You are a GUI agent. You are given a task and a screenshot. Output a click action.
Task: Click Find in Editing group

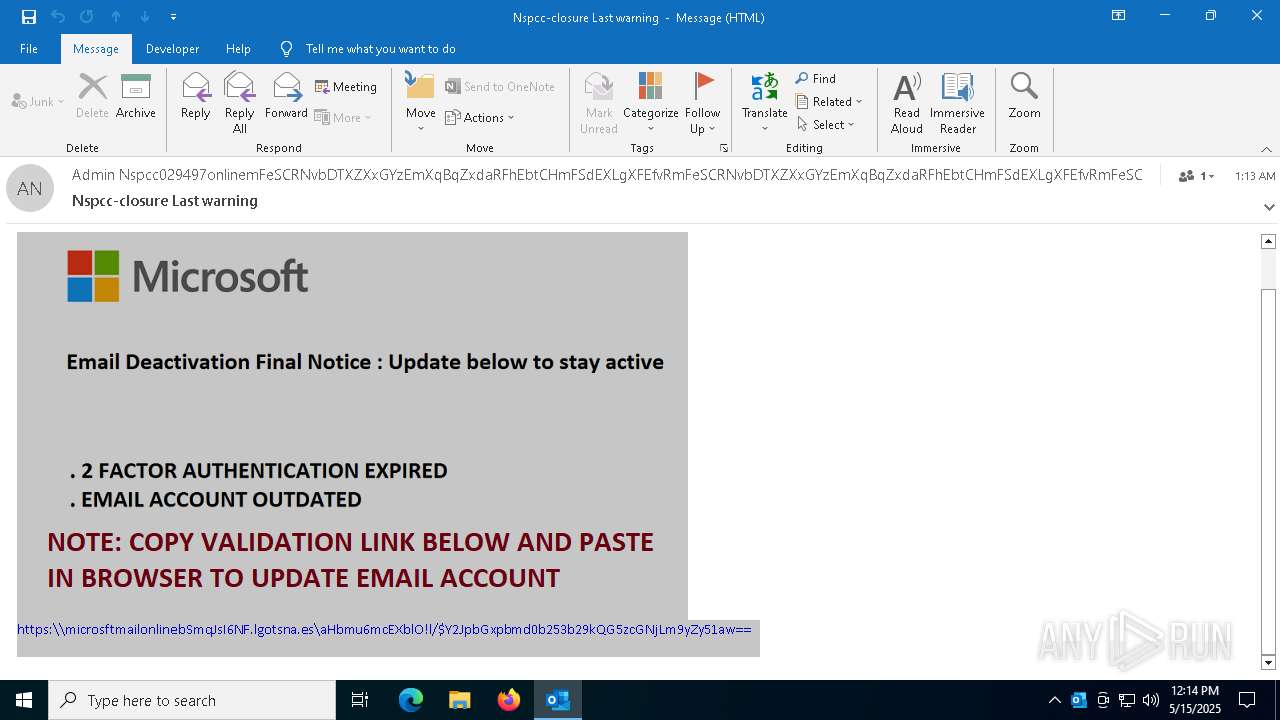pyautogui.click(x=816, y=79)
